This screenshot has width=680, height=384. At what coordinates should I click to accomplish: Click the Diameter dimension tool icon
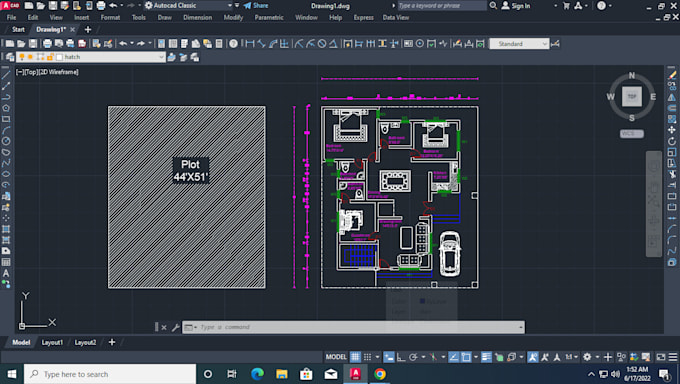pos(322,43)
